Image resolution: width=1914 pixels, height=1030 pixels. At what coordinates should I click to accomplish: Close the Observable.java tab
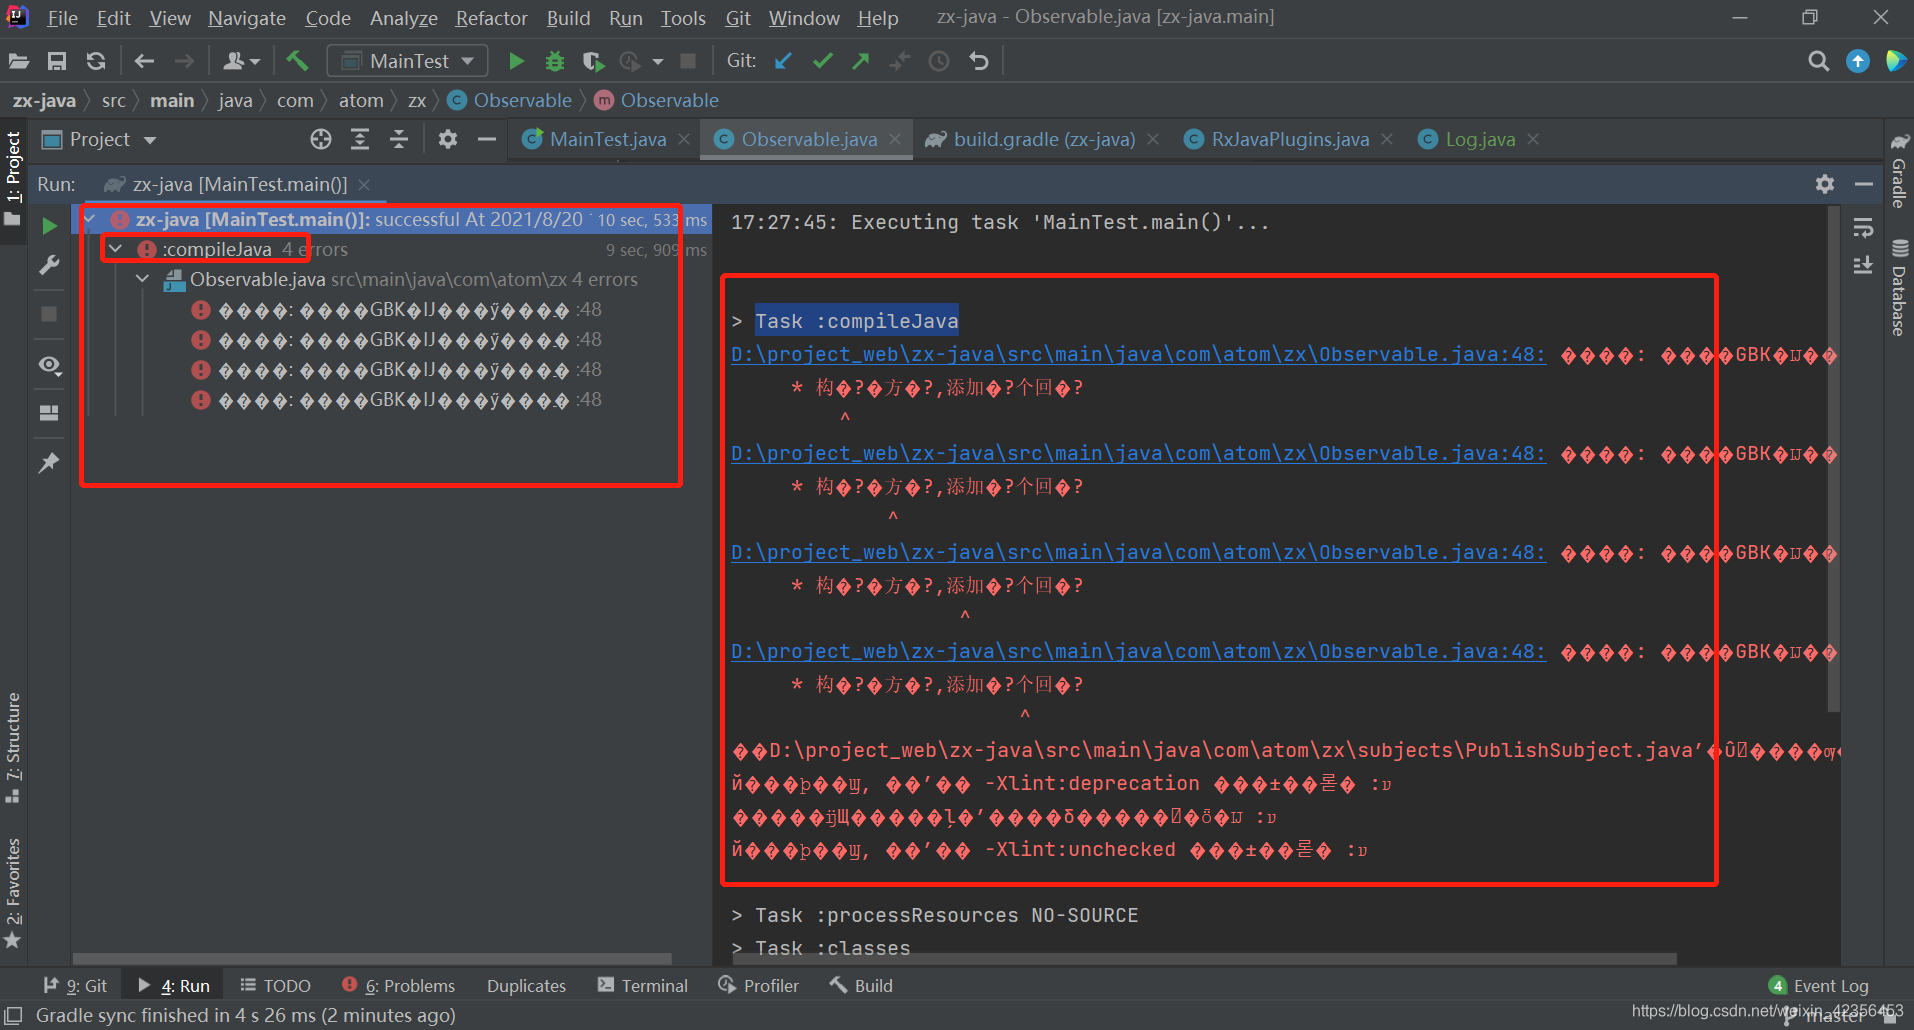895,139
